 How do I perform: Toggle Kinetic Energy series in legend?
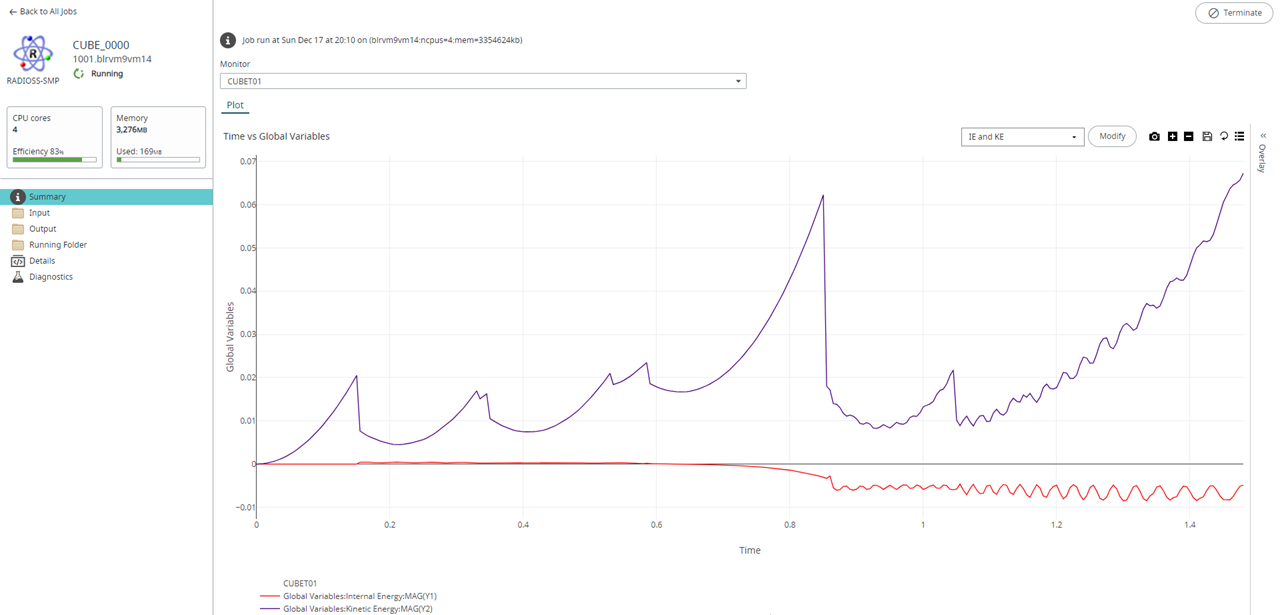pos(359,608)
